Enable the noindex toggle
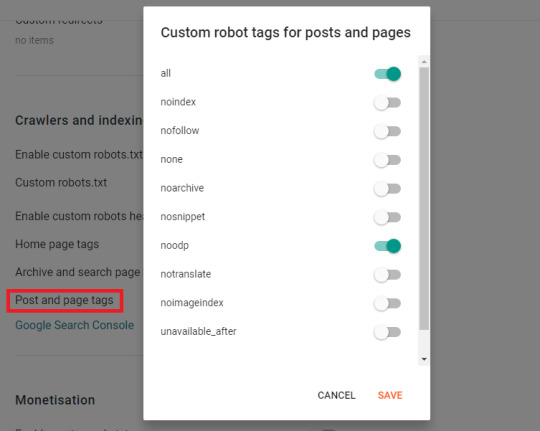 click(x=387, y=103)
